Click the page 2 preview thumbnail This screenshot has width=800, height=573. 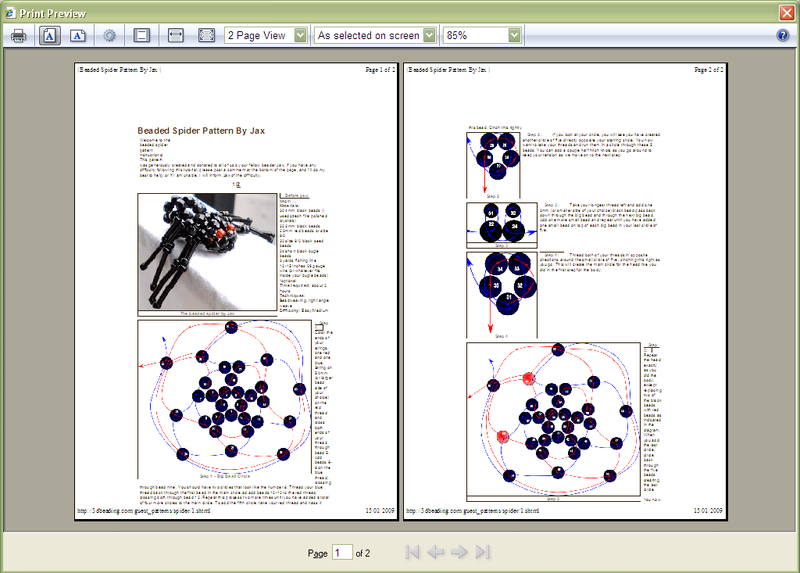click(565, 291)
